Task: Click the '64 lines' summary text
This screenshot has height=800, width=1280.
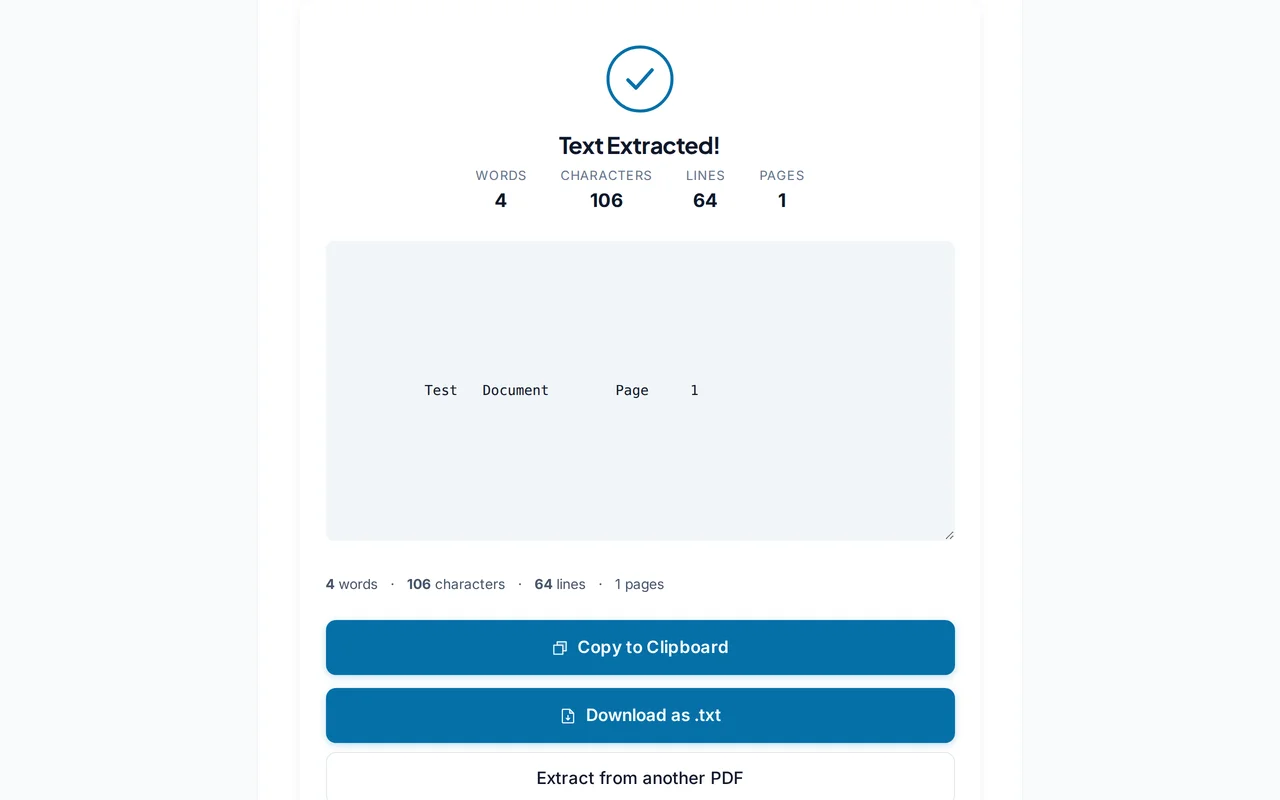Action: [560, 584]
